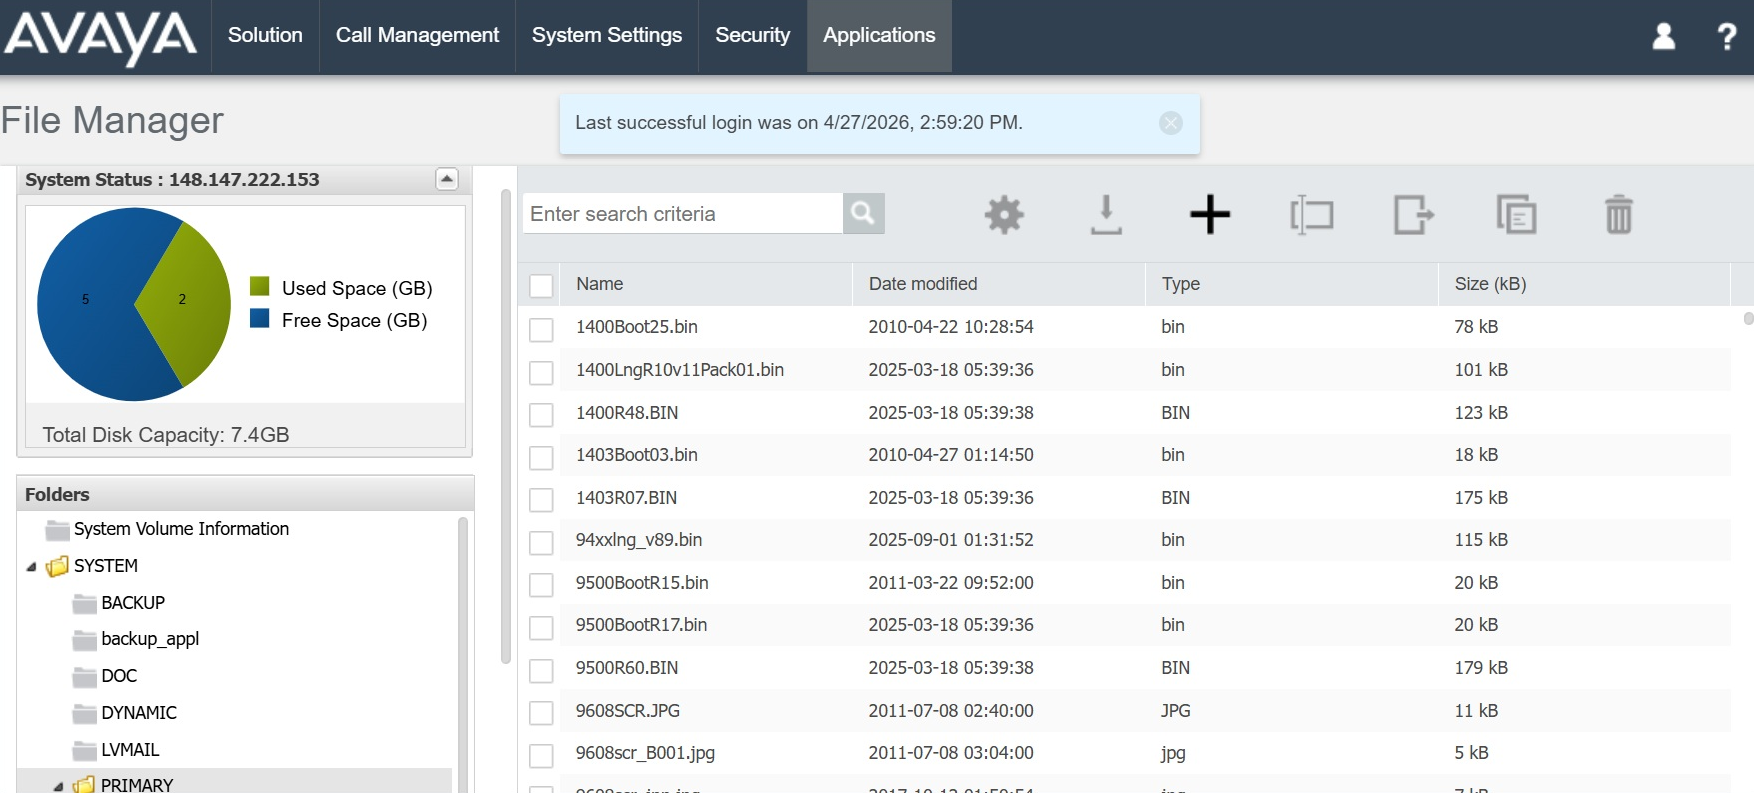Click the Total Disk Capacity: 7.4GB text
The image size is (1754, 793).
(x=166, y=435)
